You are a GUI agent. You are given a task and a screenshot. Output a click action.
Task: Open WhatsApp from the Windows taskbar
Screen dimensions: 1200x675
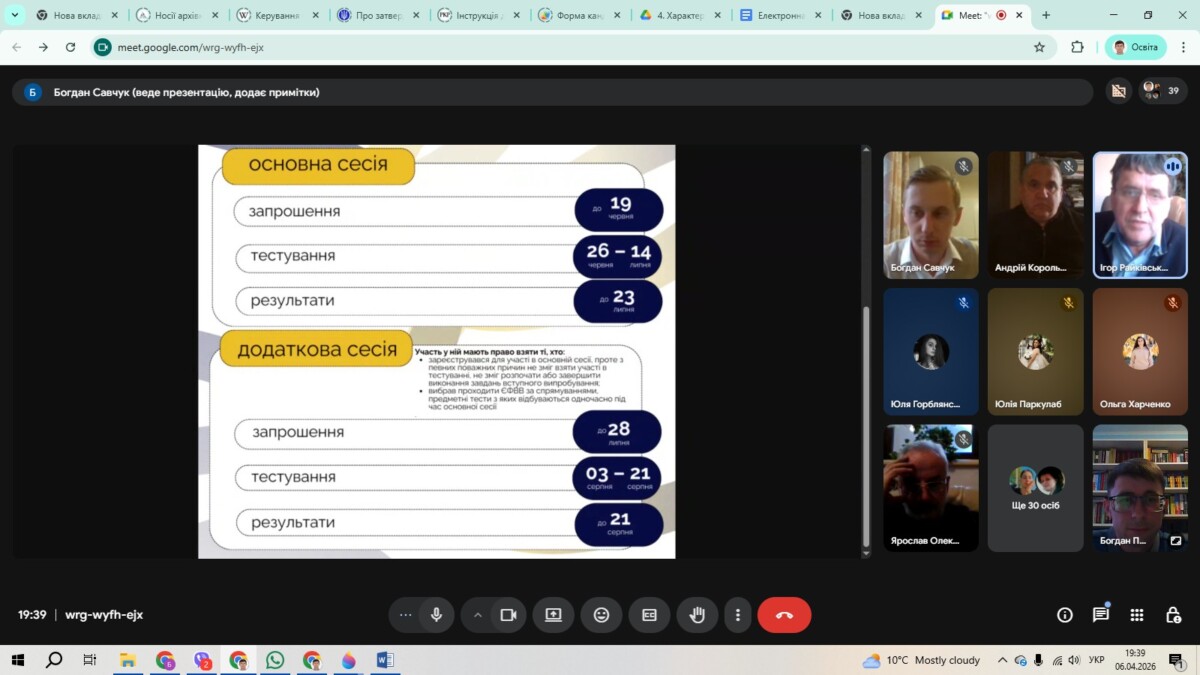click(275, 660)
